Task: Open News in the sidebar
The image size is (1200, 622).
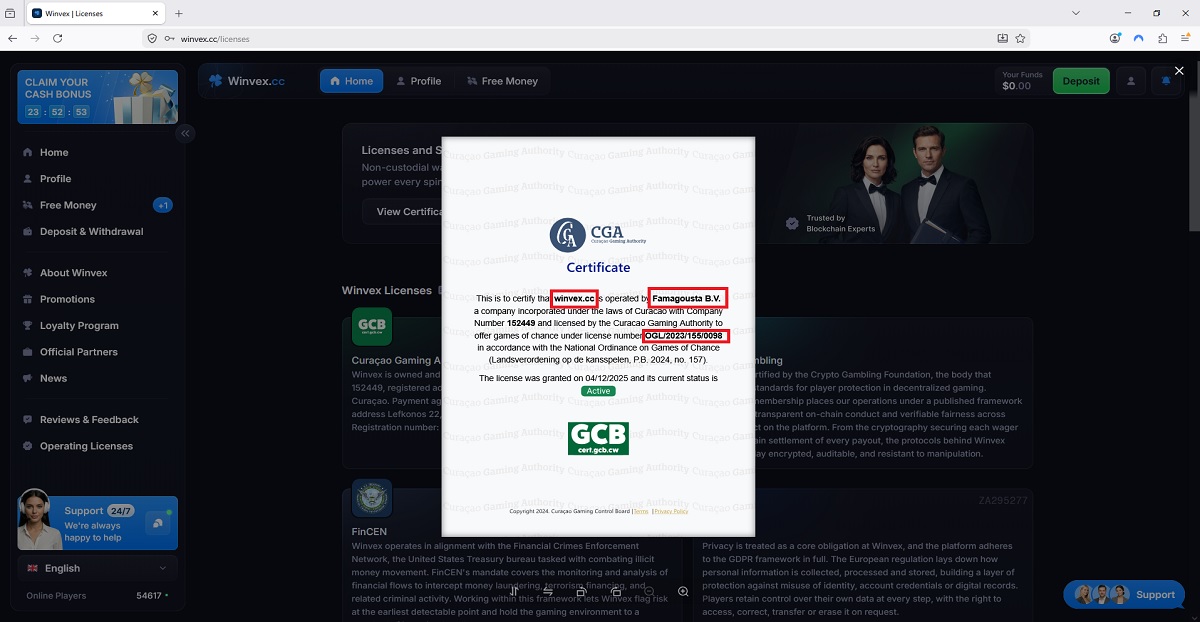Action: (97, 379)
